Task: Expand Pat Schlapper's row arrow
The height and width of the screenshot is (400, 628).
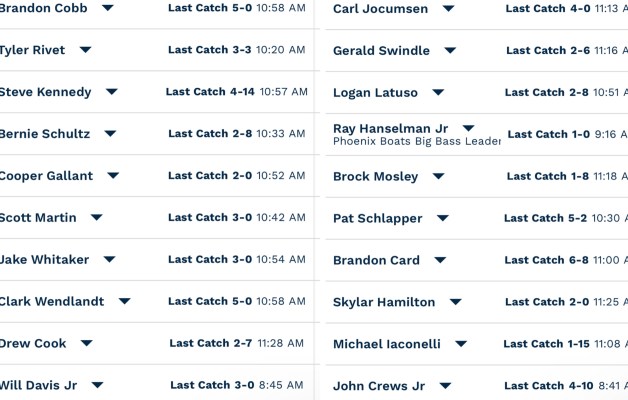Action: pos(443,219)
